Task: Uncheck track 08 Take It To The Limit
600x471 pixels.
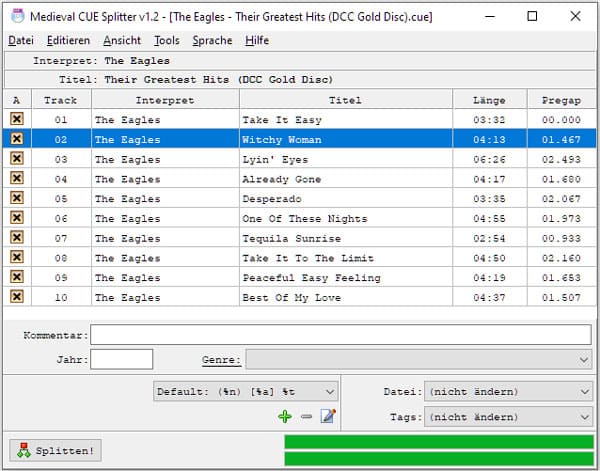Action: click(x=17, y=257)
